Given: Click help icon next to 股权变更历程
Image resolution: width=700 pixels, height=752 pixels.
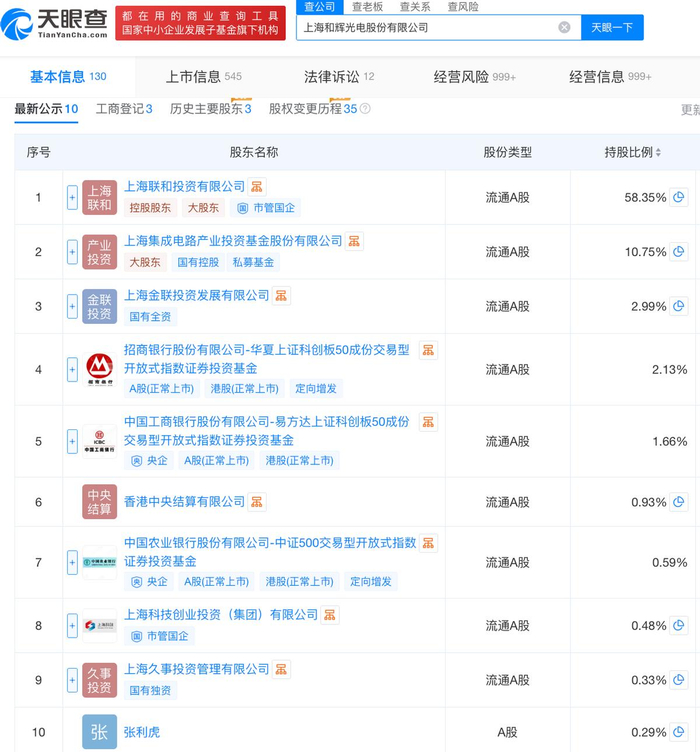Looking at the screenshot, I should (x=365, y=109).
